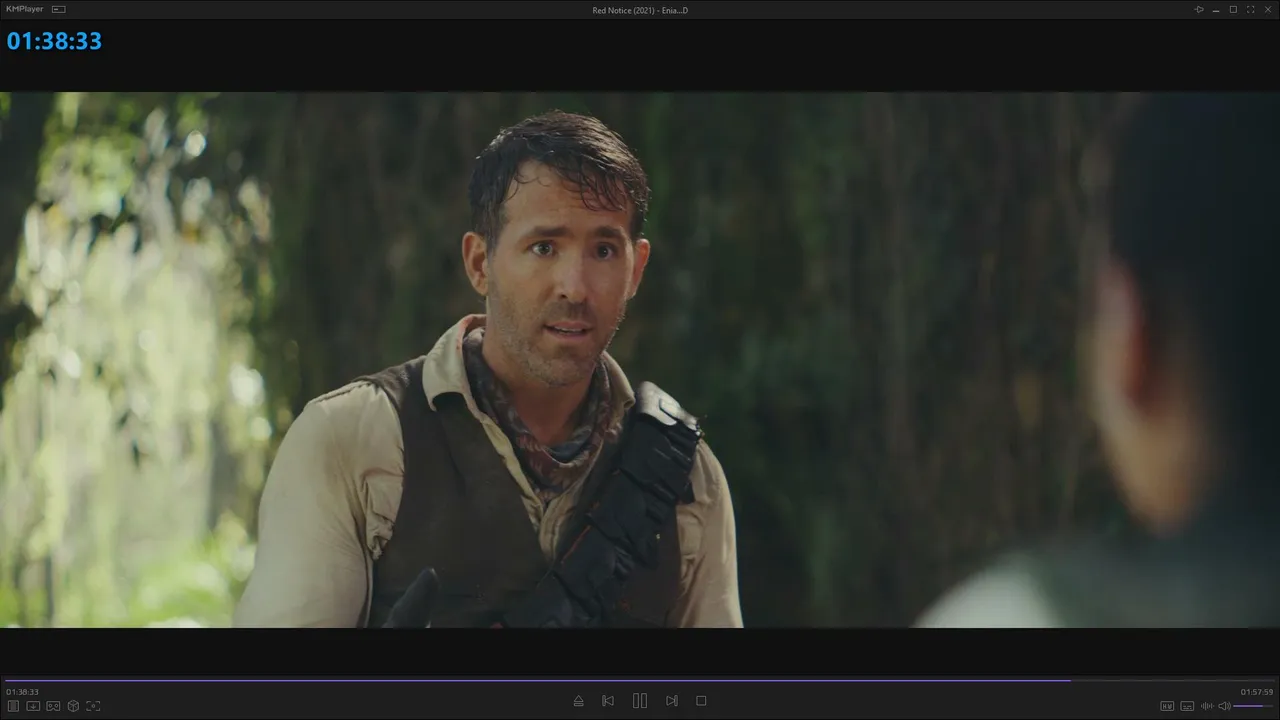Close the KMPlayer window
1280x720 pixels.
[x=1268, y=10]
